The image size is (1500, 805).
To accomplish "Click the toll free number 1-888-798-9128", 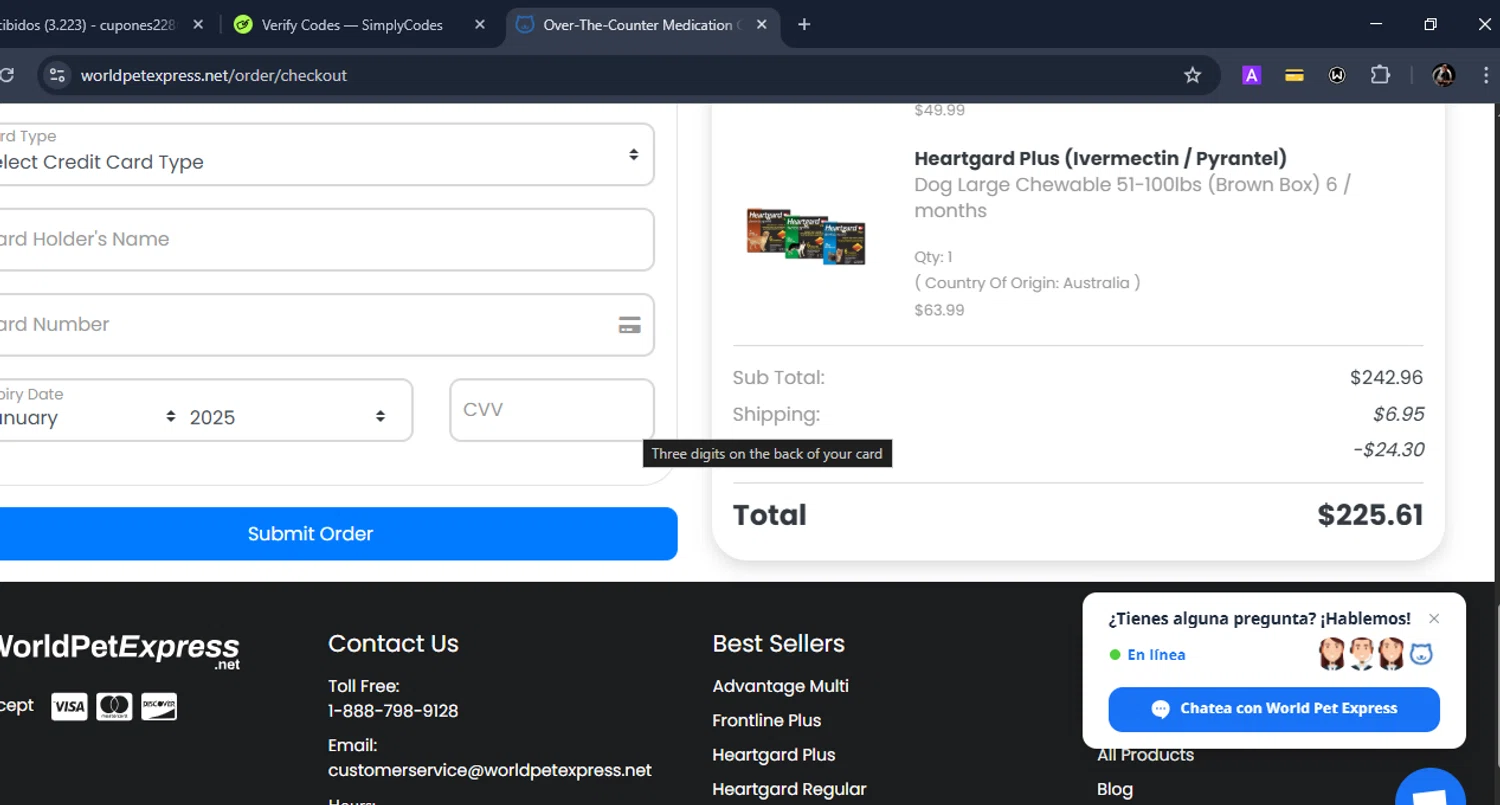I will tap(393, 711).
